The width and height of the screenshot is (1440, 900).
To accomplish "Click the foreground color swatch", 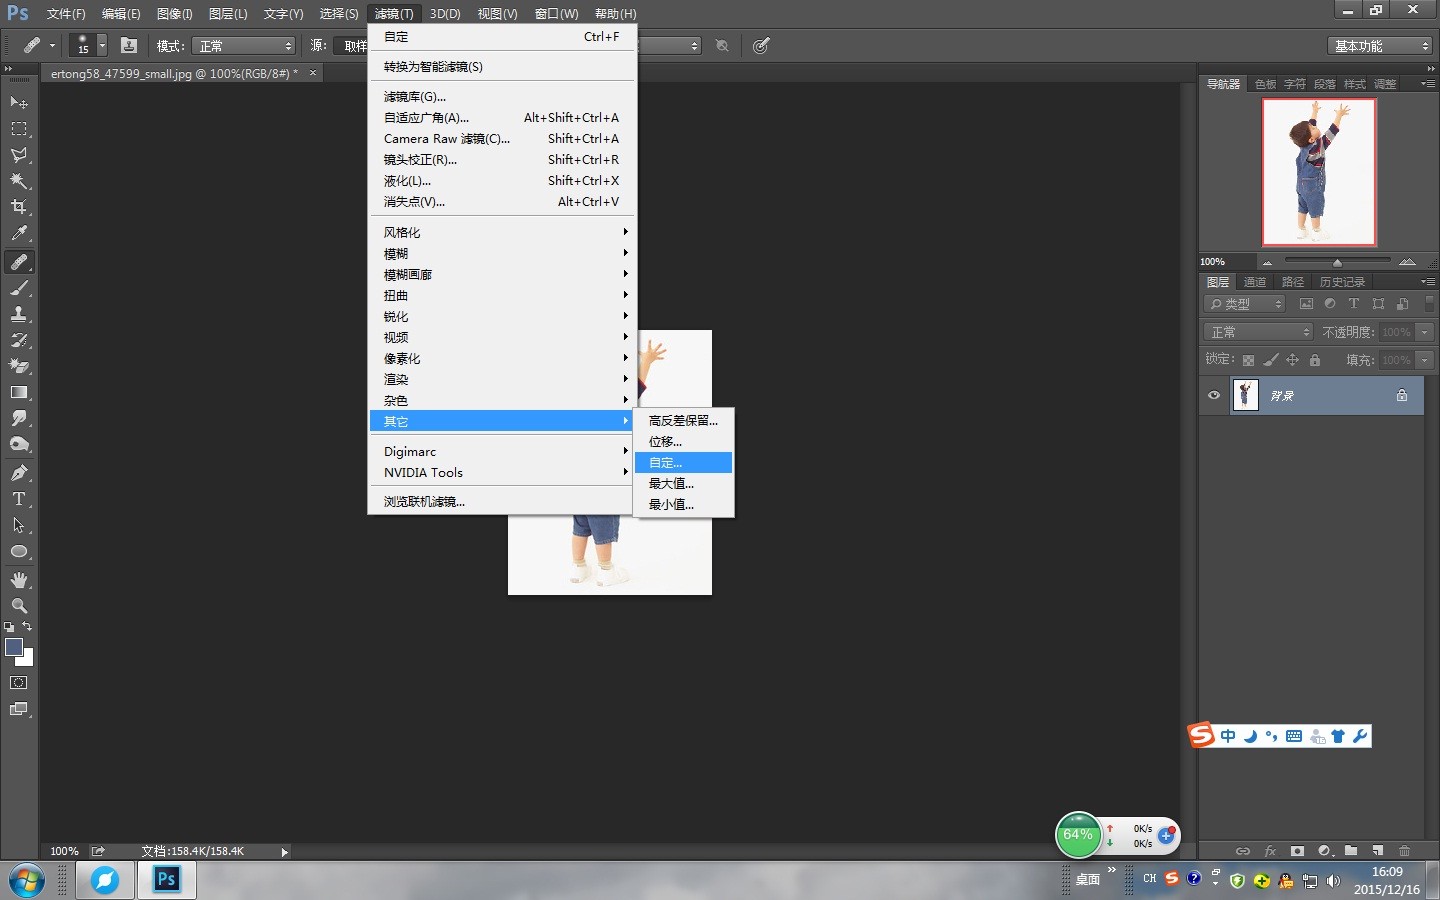I will pos(14,647).
